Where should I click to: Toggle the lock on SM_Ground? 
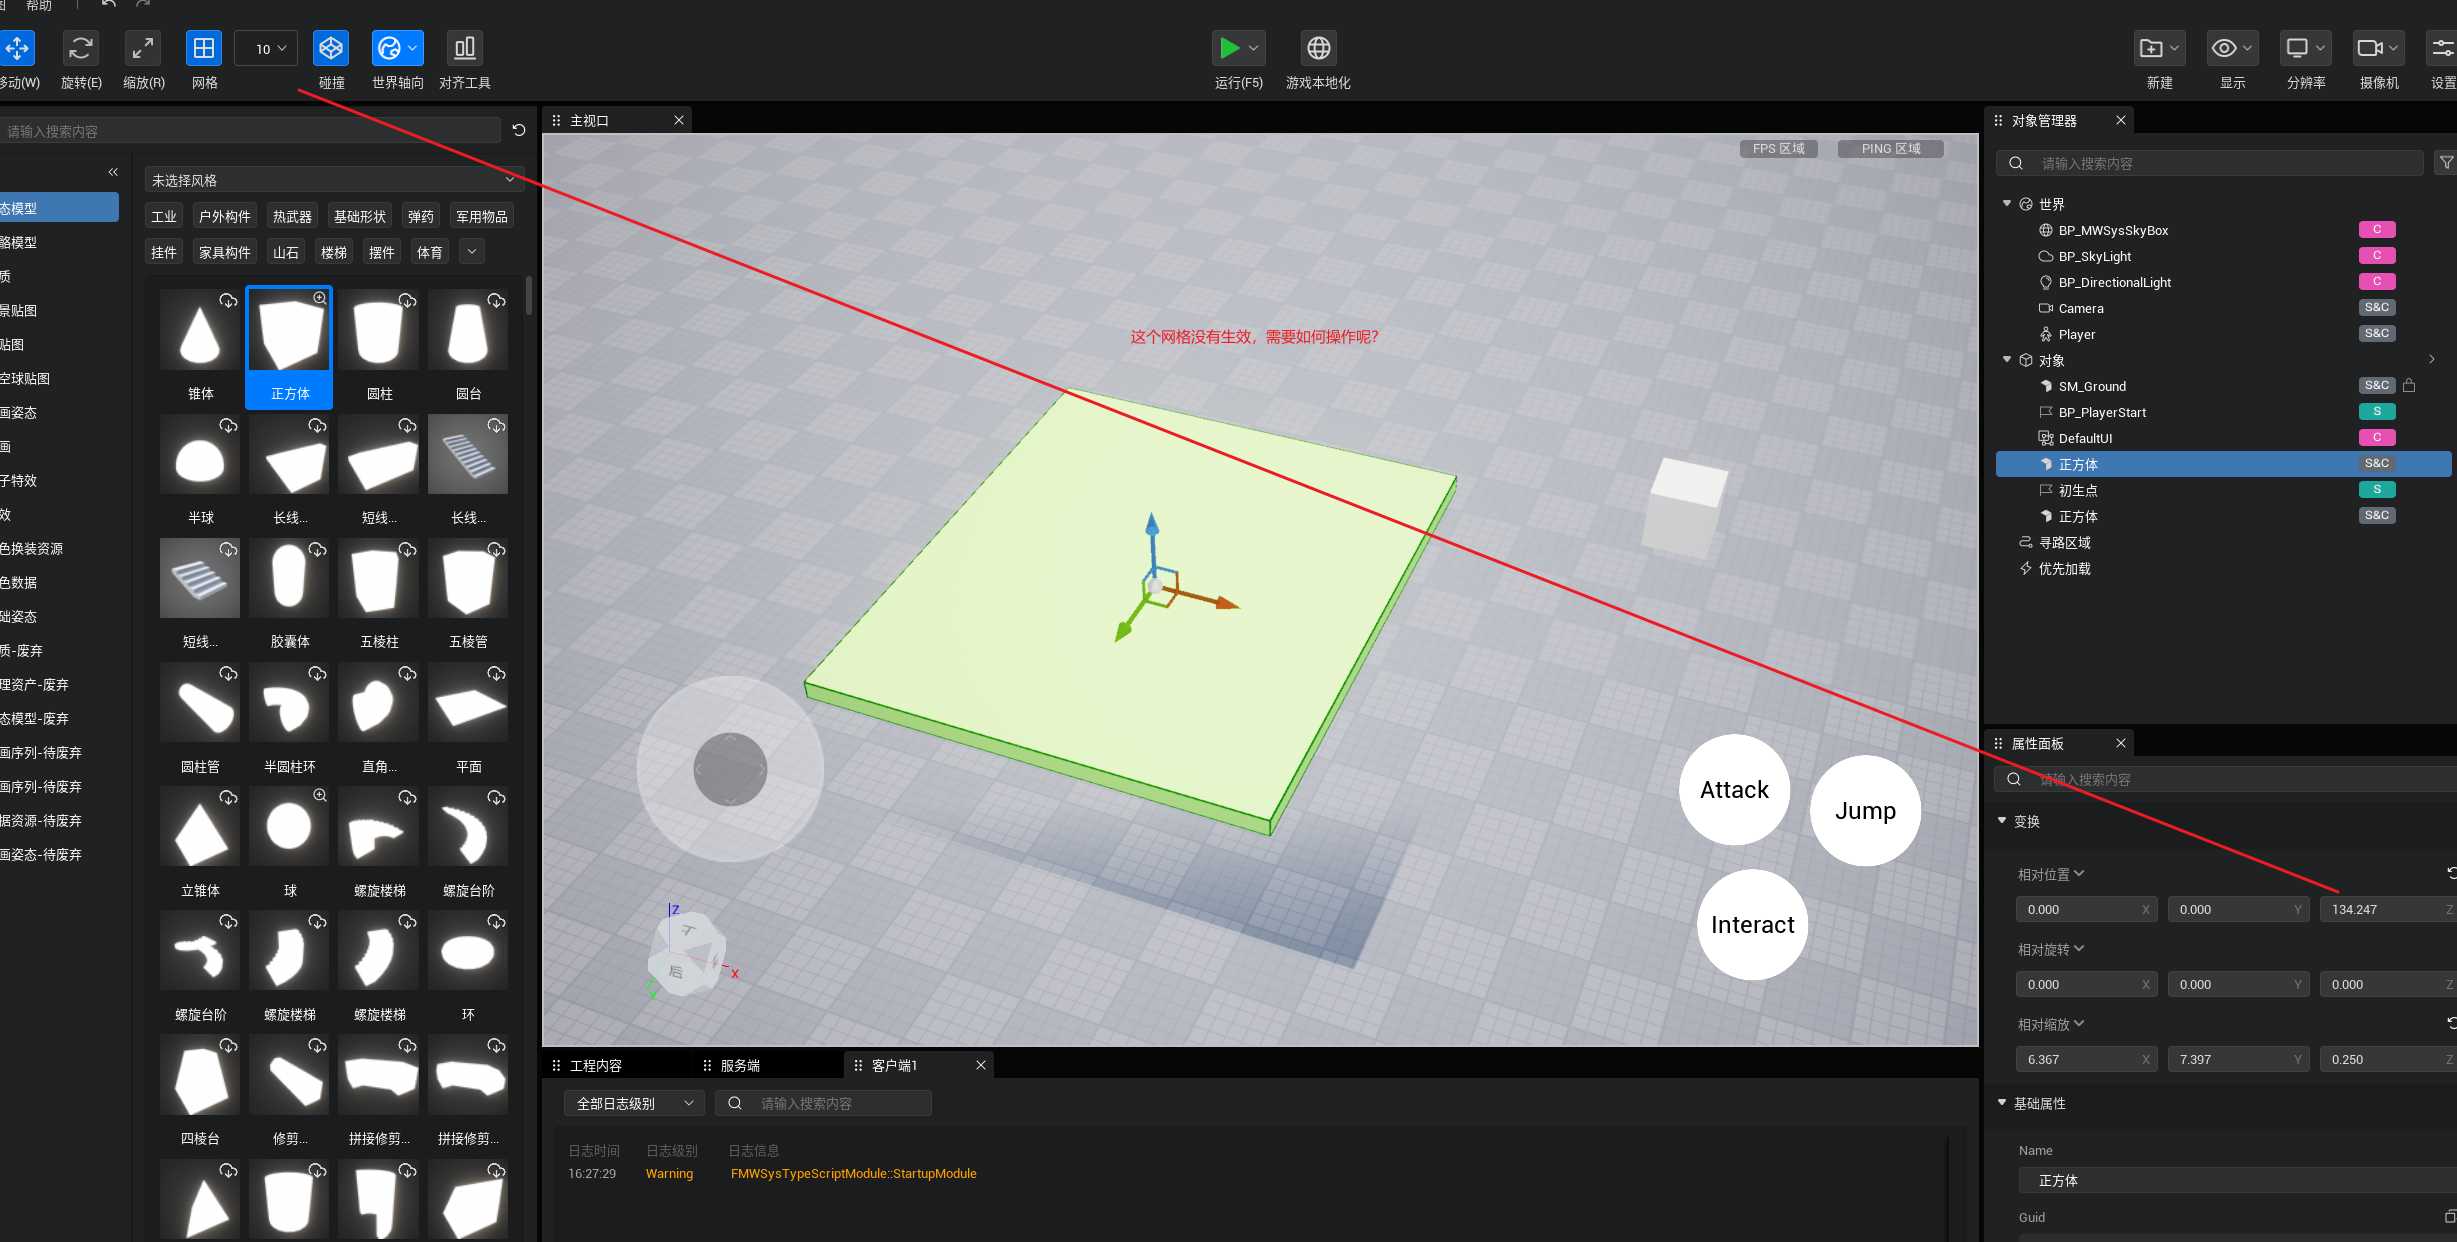click(2409, 385)
